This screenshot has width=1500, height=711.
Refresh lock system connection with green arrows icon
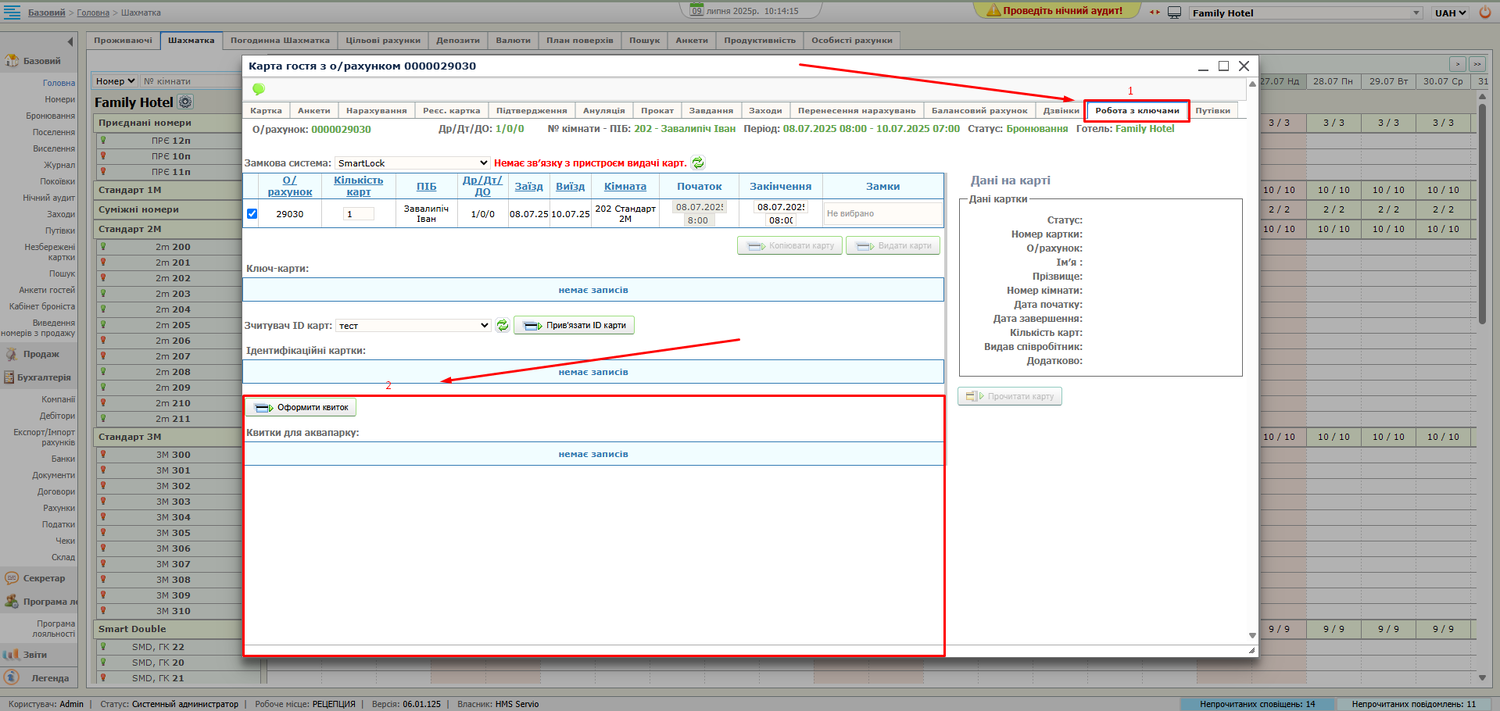(698, 162)
